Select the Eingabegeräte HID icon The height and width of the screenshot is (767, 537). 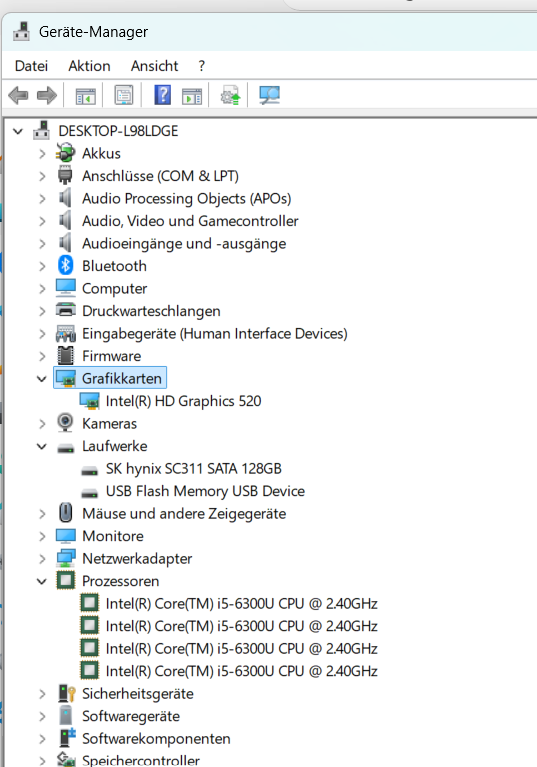(66, 333)
